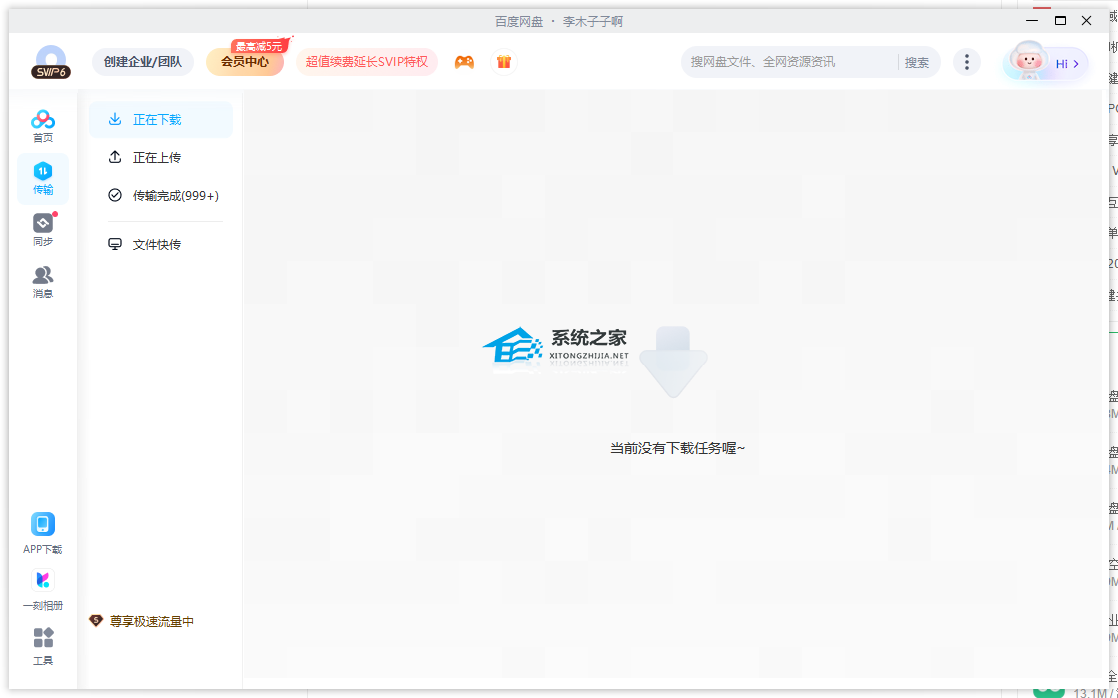Focus the 搜网盘文件 search input field
Screen dimensions: 1118x698
[788, 62]
